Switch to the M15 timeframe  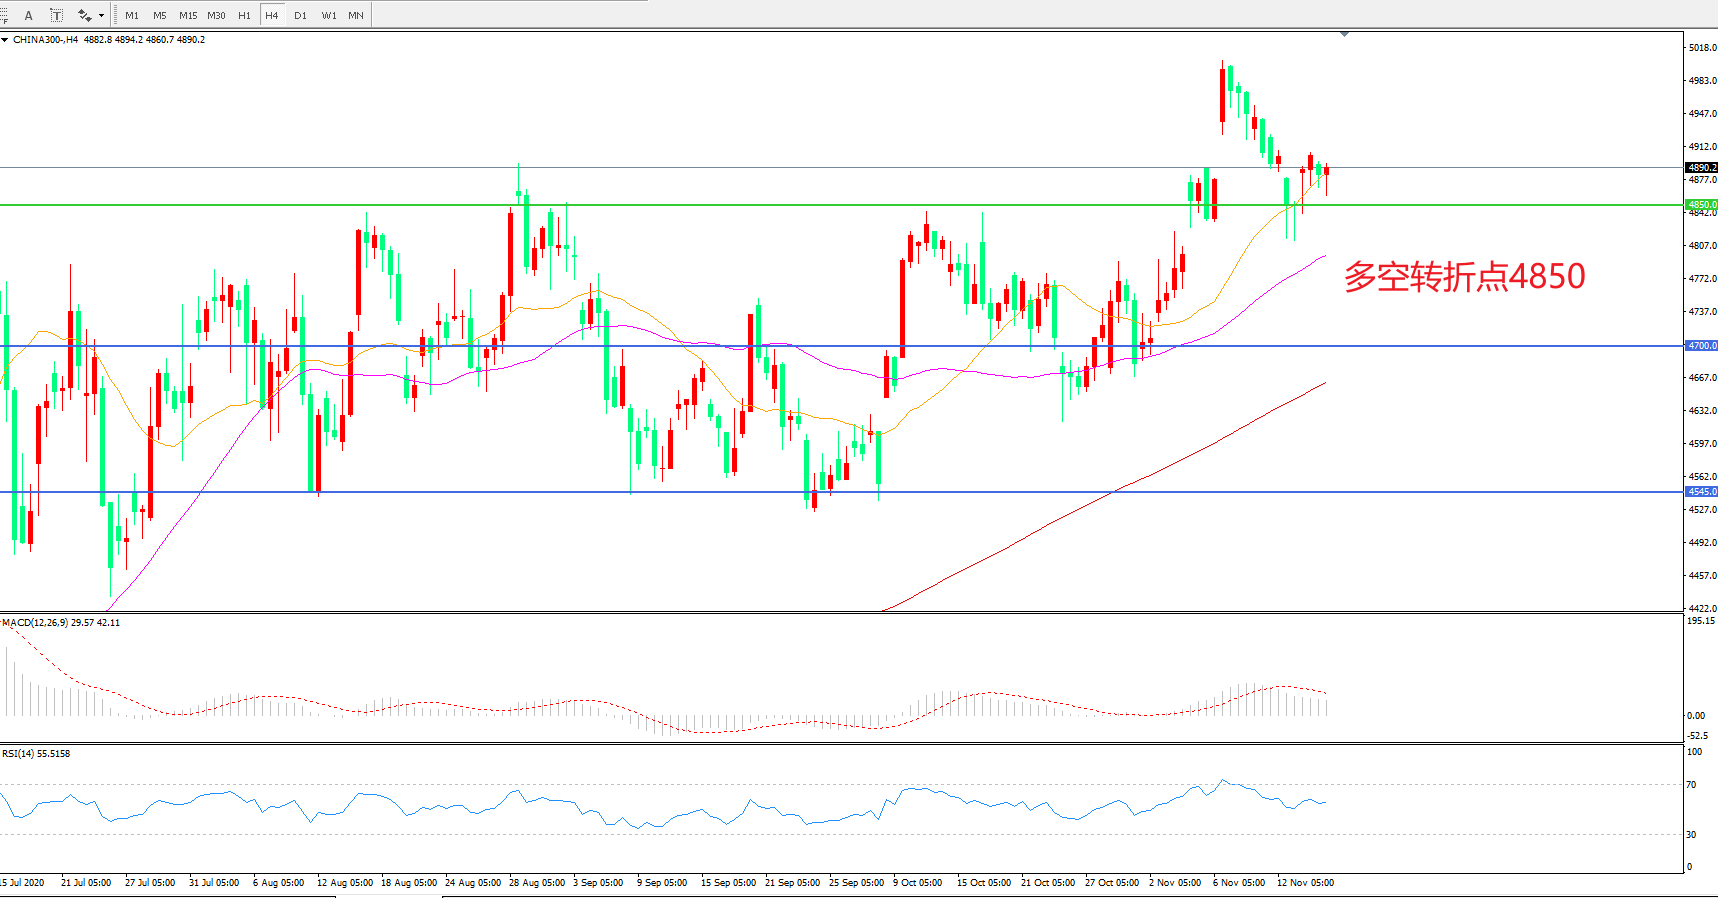click(x=188, y=15)
